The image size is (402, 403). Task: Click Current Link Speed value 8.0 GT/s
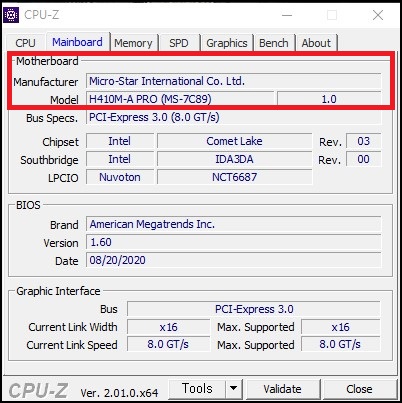tap(168, 344)
